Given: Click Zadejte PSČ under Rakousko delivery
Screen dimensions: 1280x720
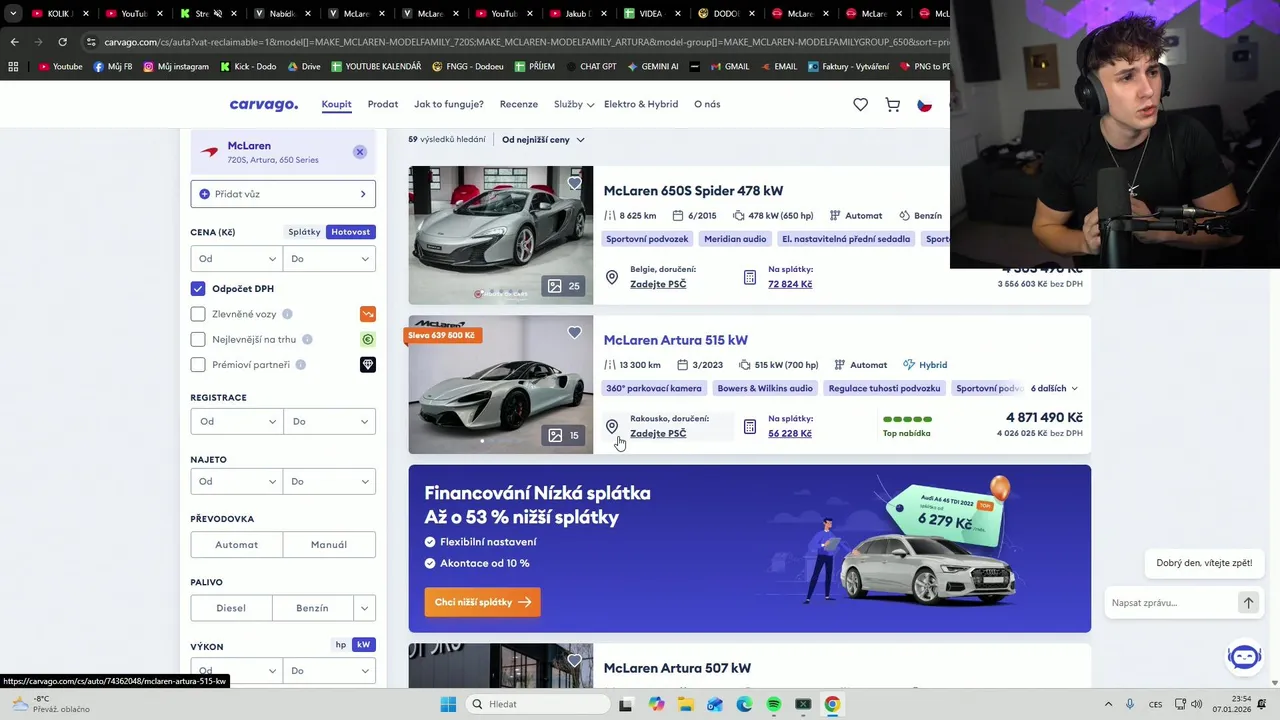Looking at the screenshot, I should pos(658,434).
